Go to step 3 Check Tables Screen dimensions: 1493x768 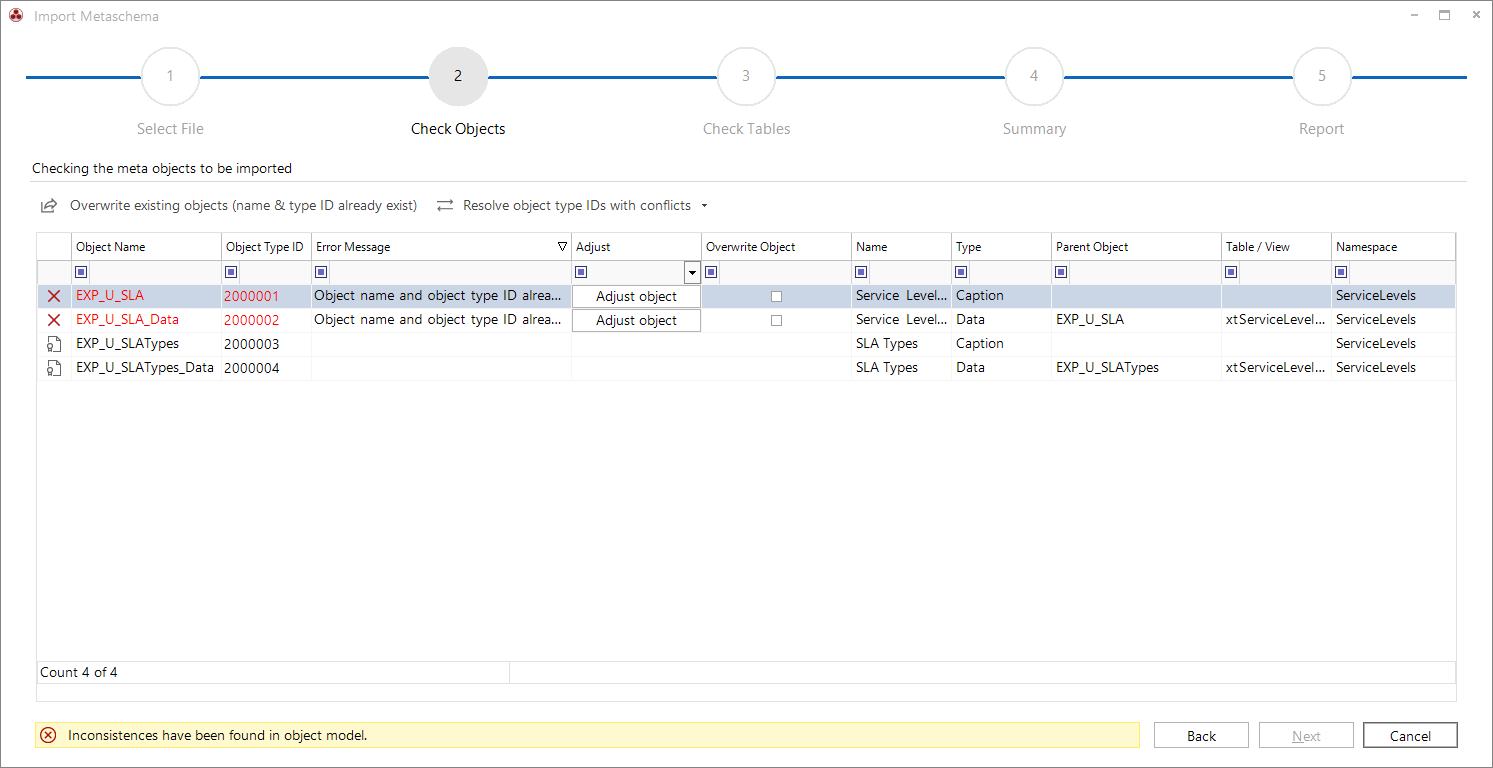[746, 76]
